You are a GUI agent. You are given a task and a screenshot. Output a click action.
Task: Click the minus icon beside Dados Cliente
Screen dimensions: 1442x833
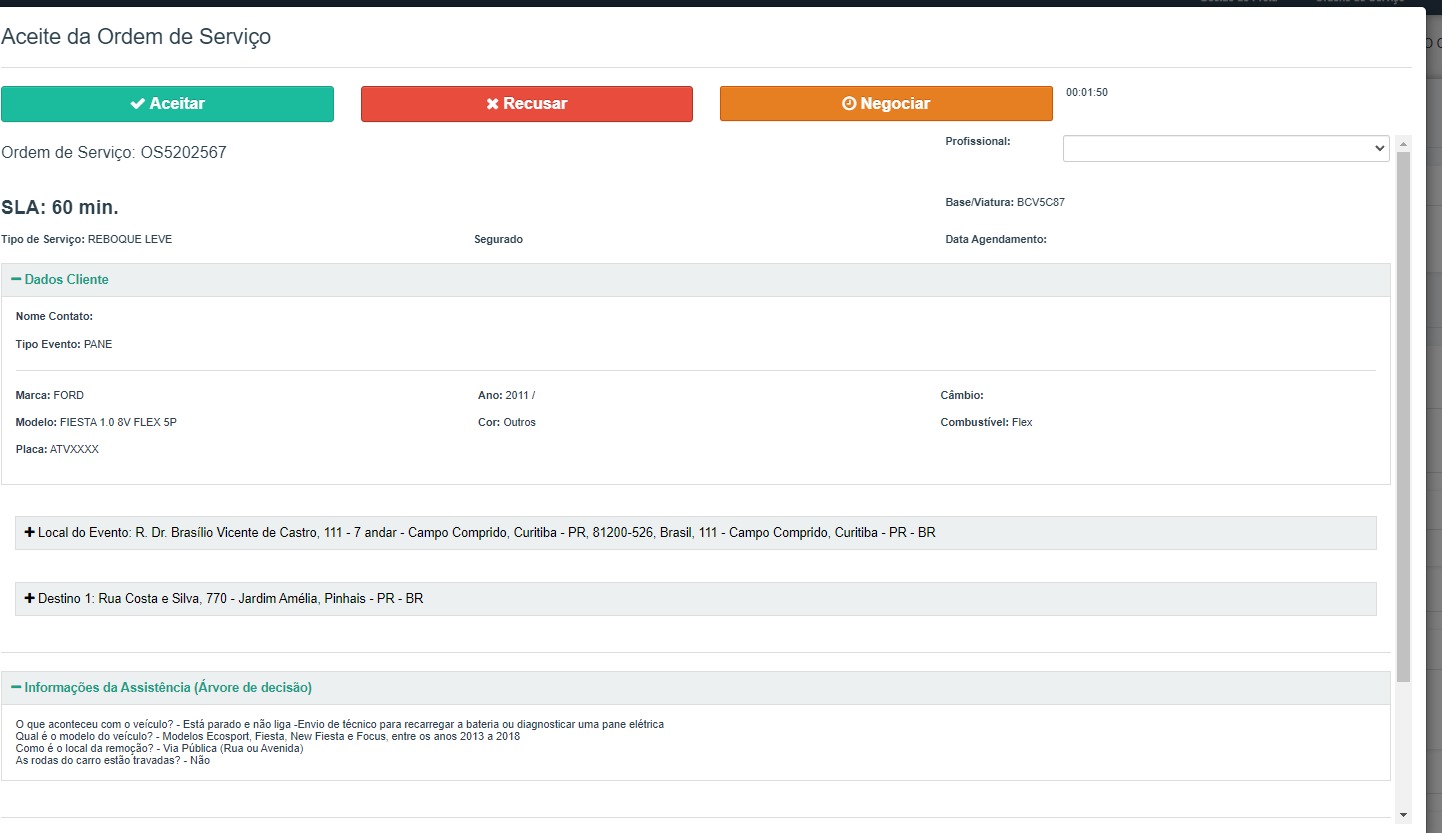pos(16,280)
